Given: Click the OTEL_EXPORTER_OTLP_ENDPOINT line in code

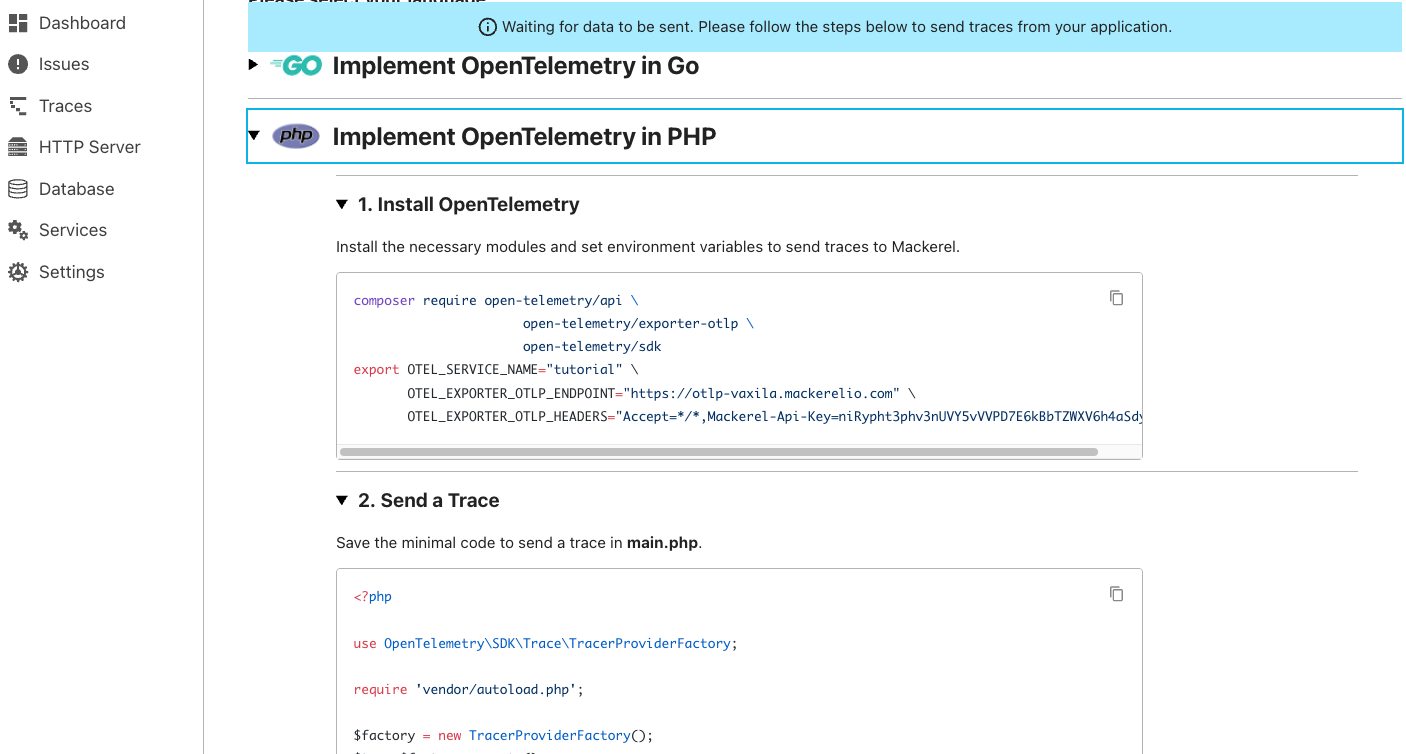Looking at the screenshot, I should click(661, 393).
